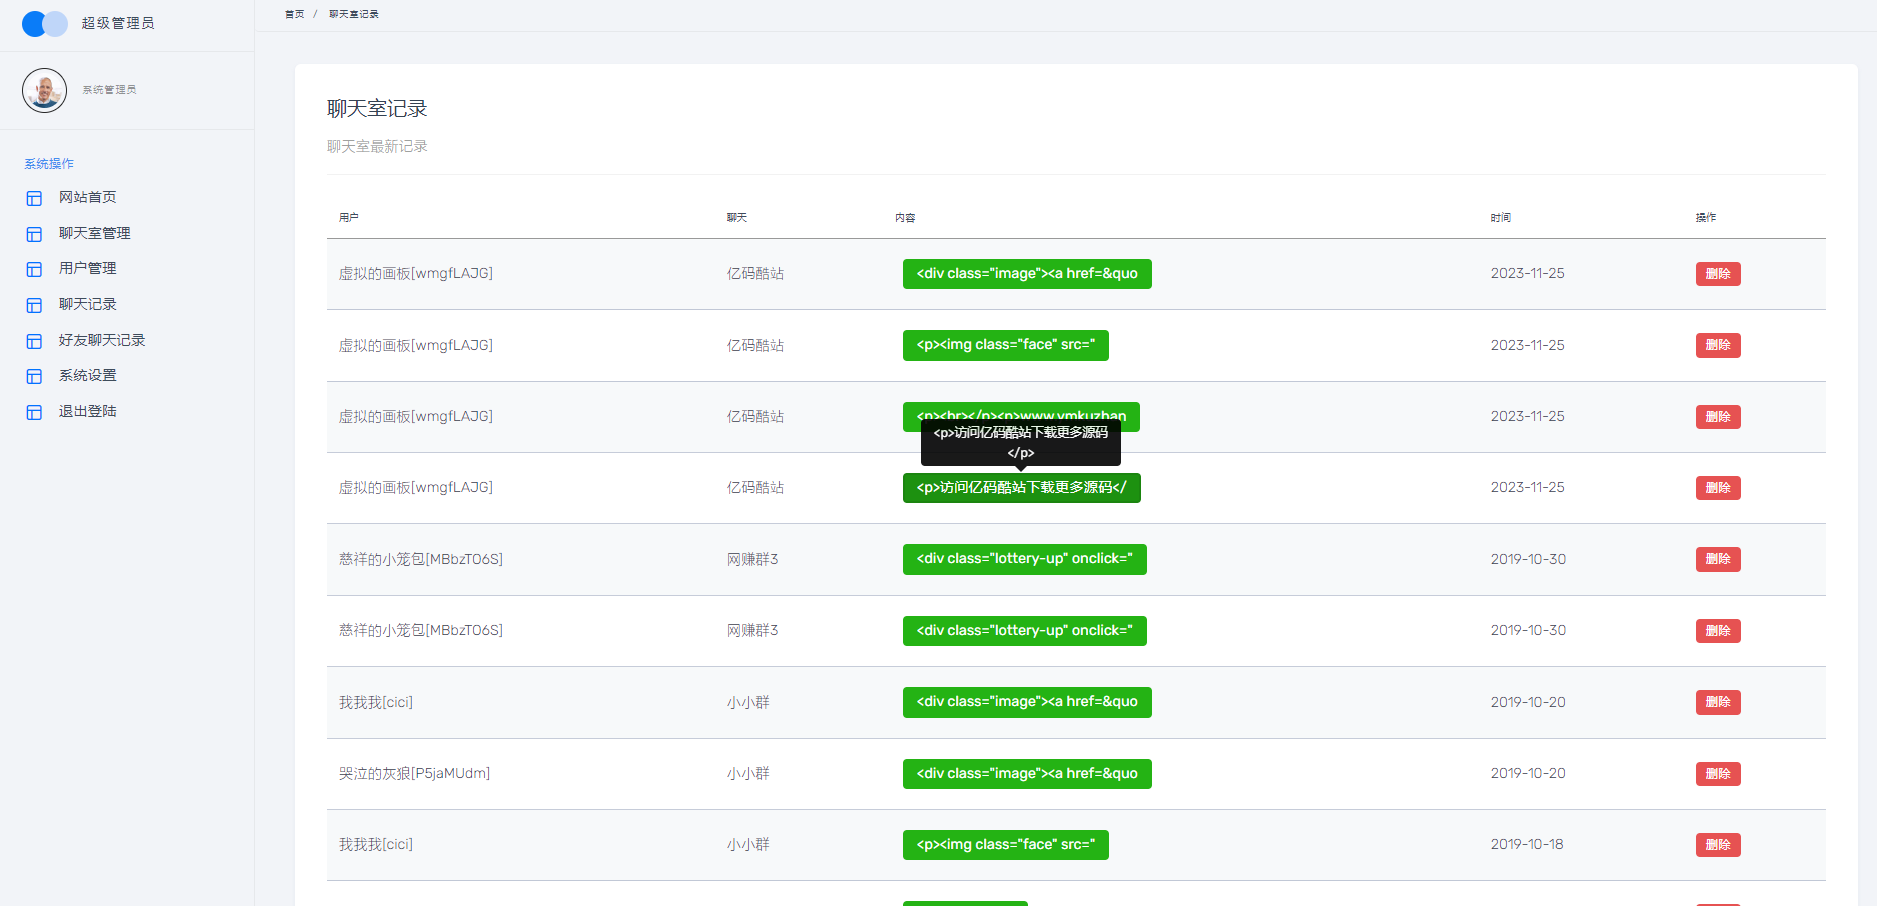Click the green 访问亿码酷站下载更多源码 content tag
This screenshot has height=906, width=1877.
(1021, 488)
